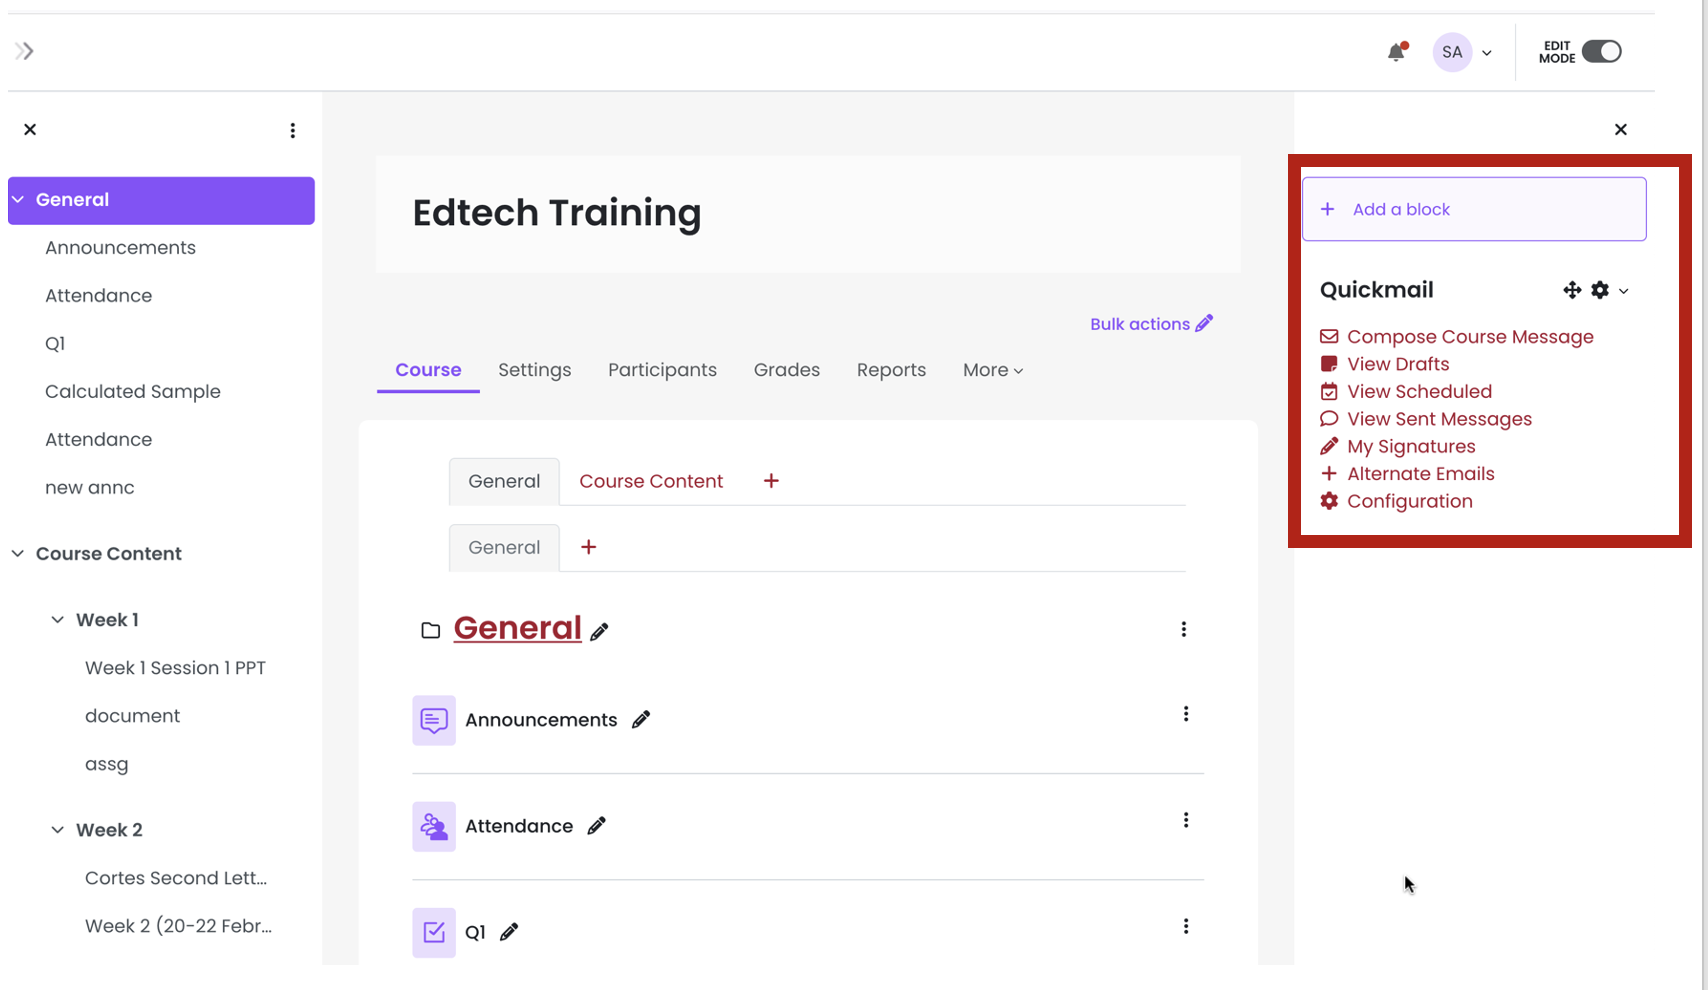Open the More dropdown in course navigation
Image resolution: width=1708 pixels, height=990 pixels.
click(992, 370)
